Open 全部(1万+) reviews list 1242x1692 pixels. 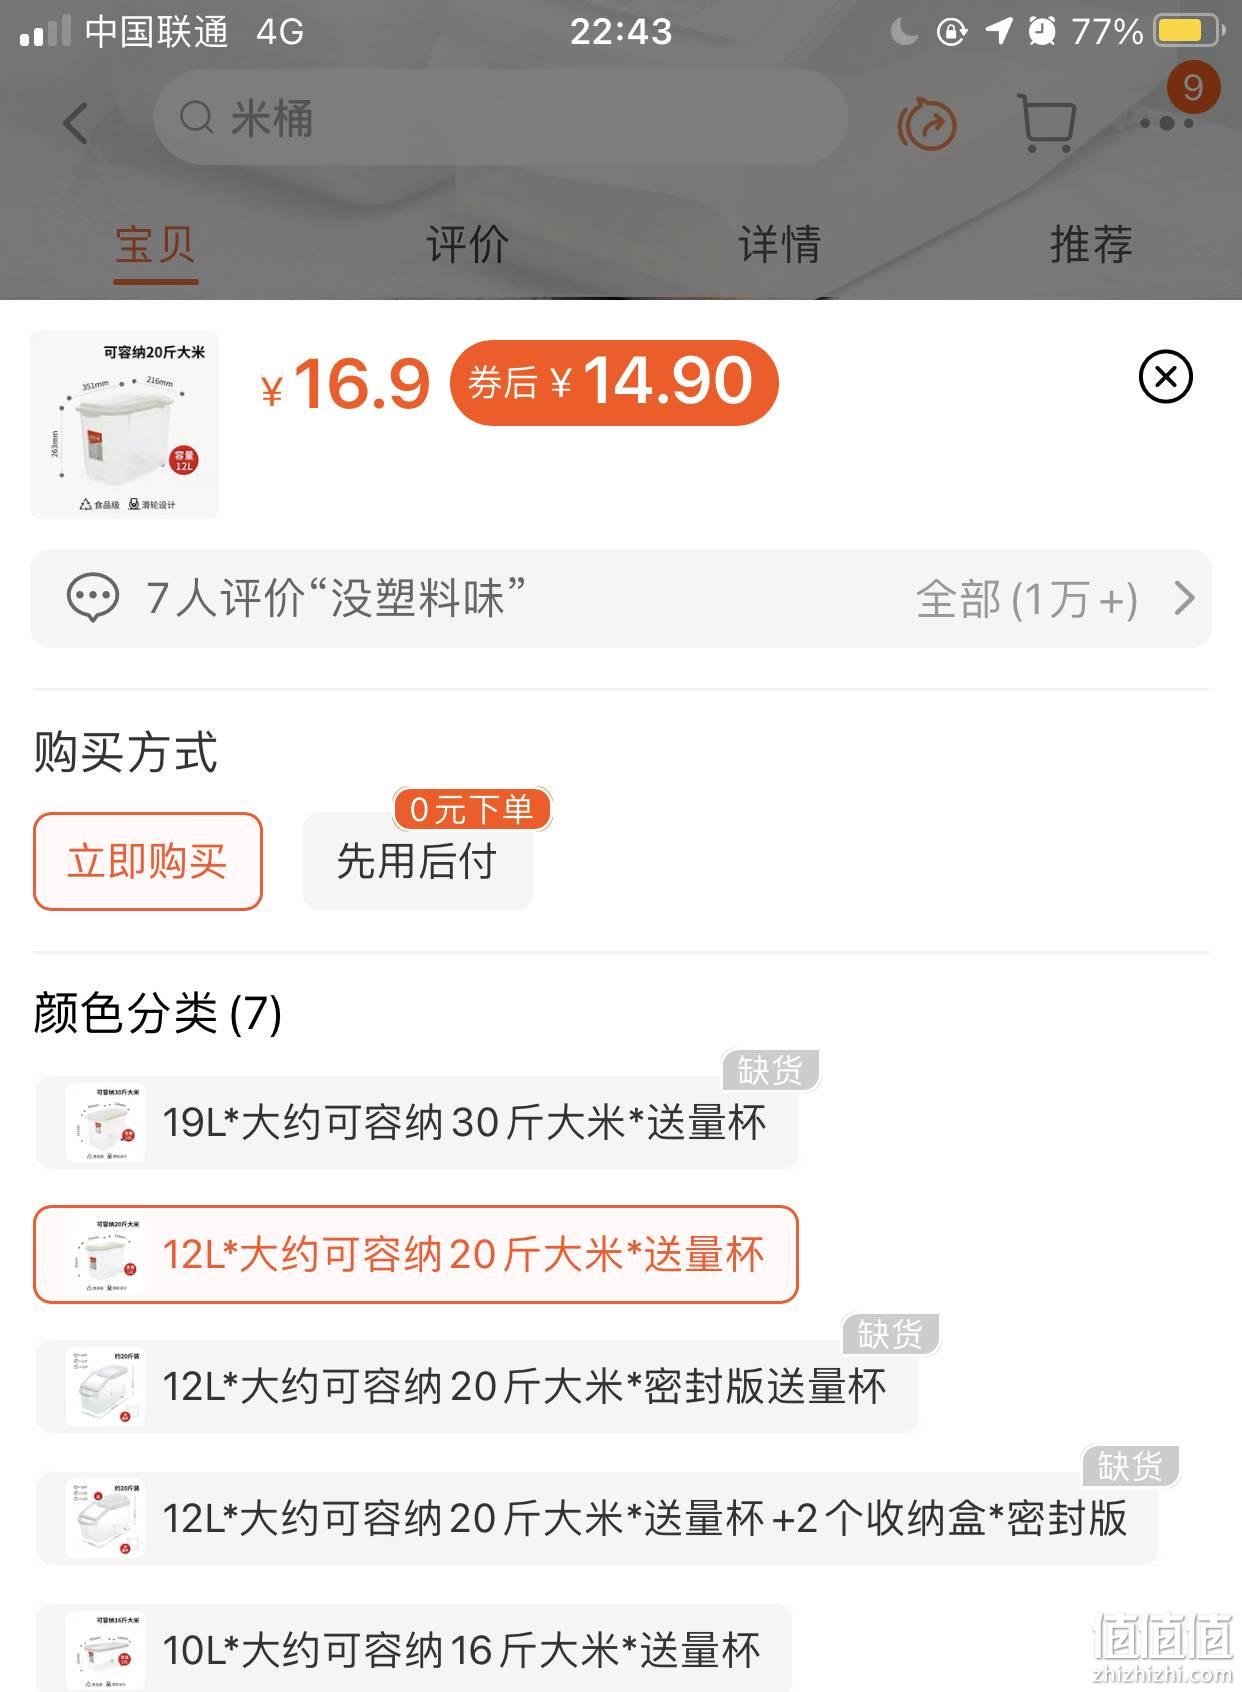pos(1027,600)
